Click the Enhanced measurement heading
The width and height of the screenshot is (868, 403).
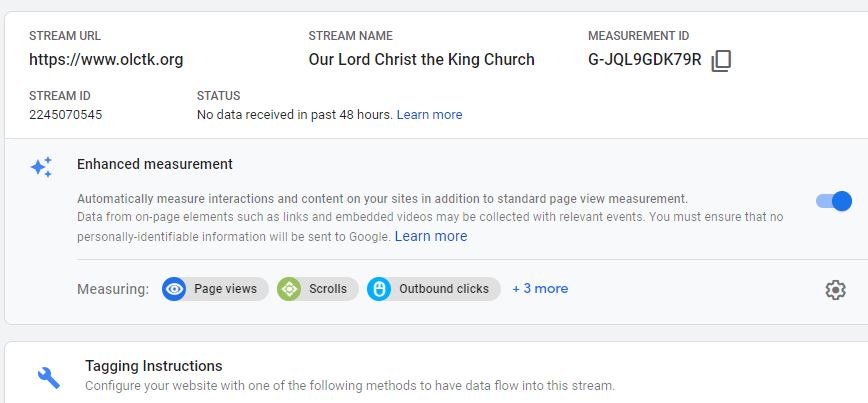coord(155,164)
